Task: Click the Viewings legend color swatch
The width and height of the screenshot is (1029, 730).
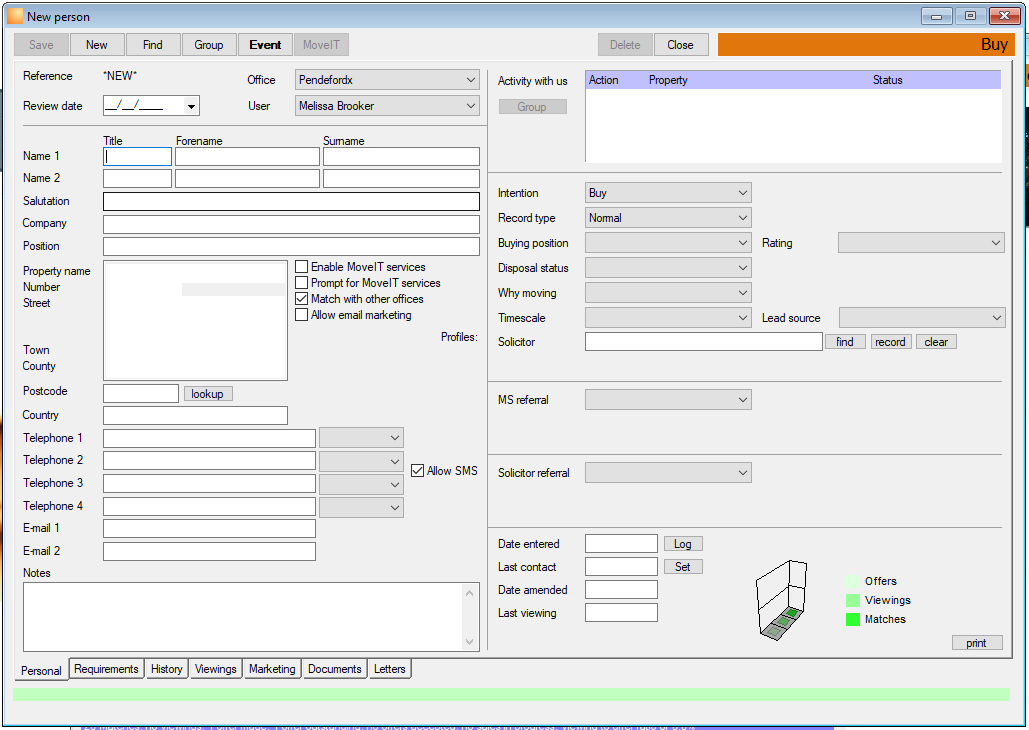Action: point(852,600)
